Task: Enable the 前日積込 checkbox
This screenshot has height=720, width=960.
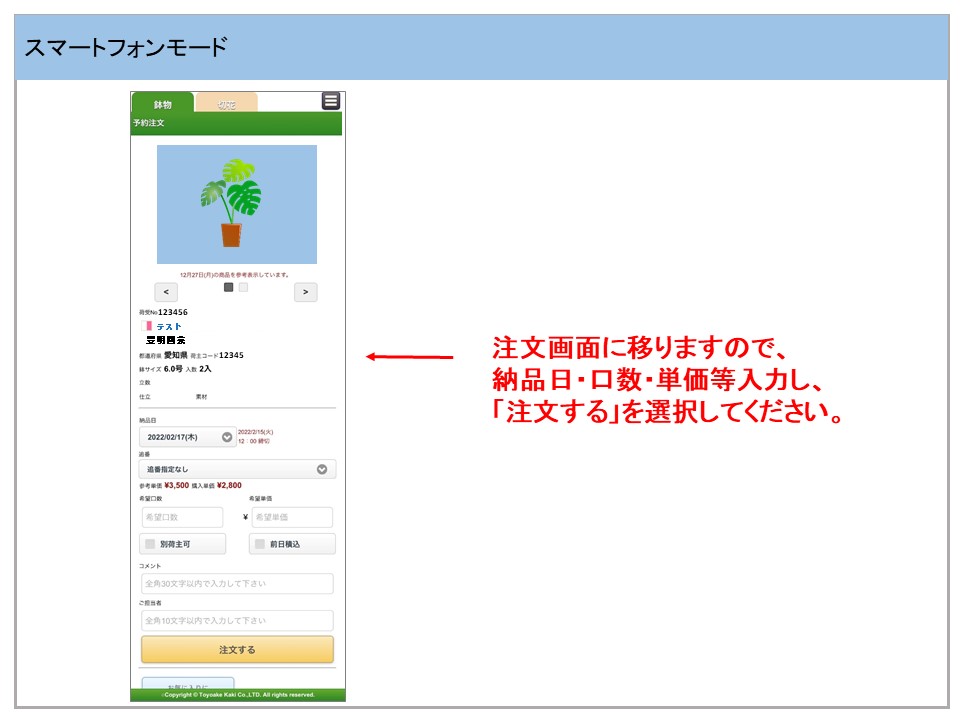Action: coord(260,544)
